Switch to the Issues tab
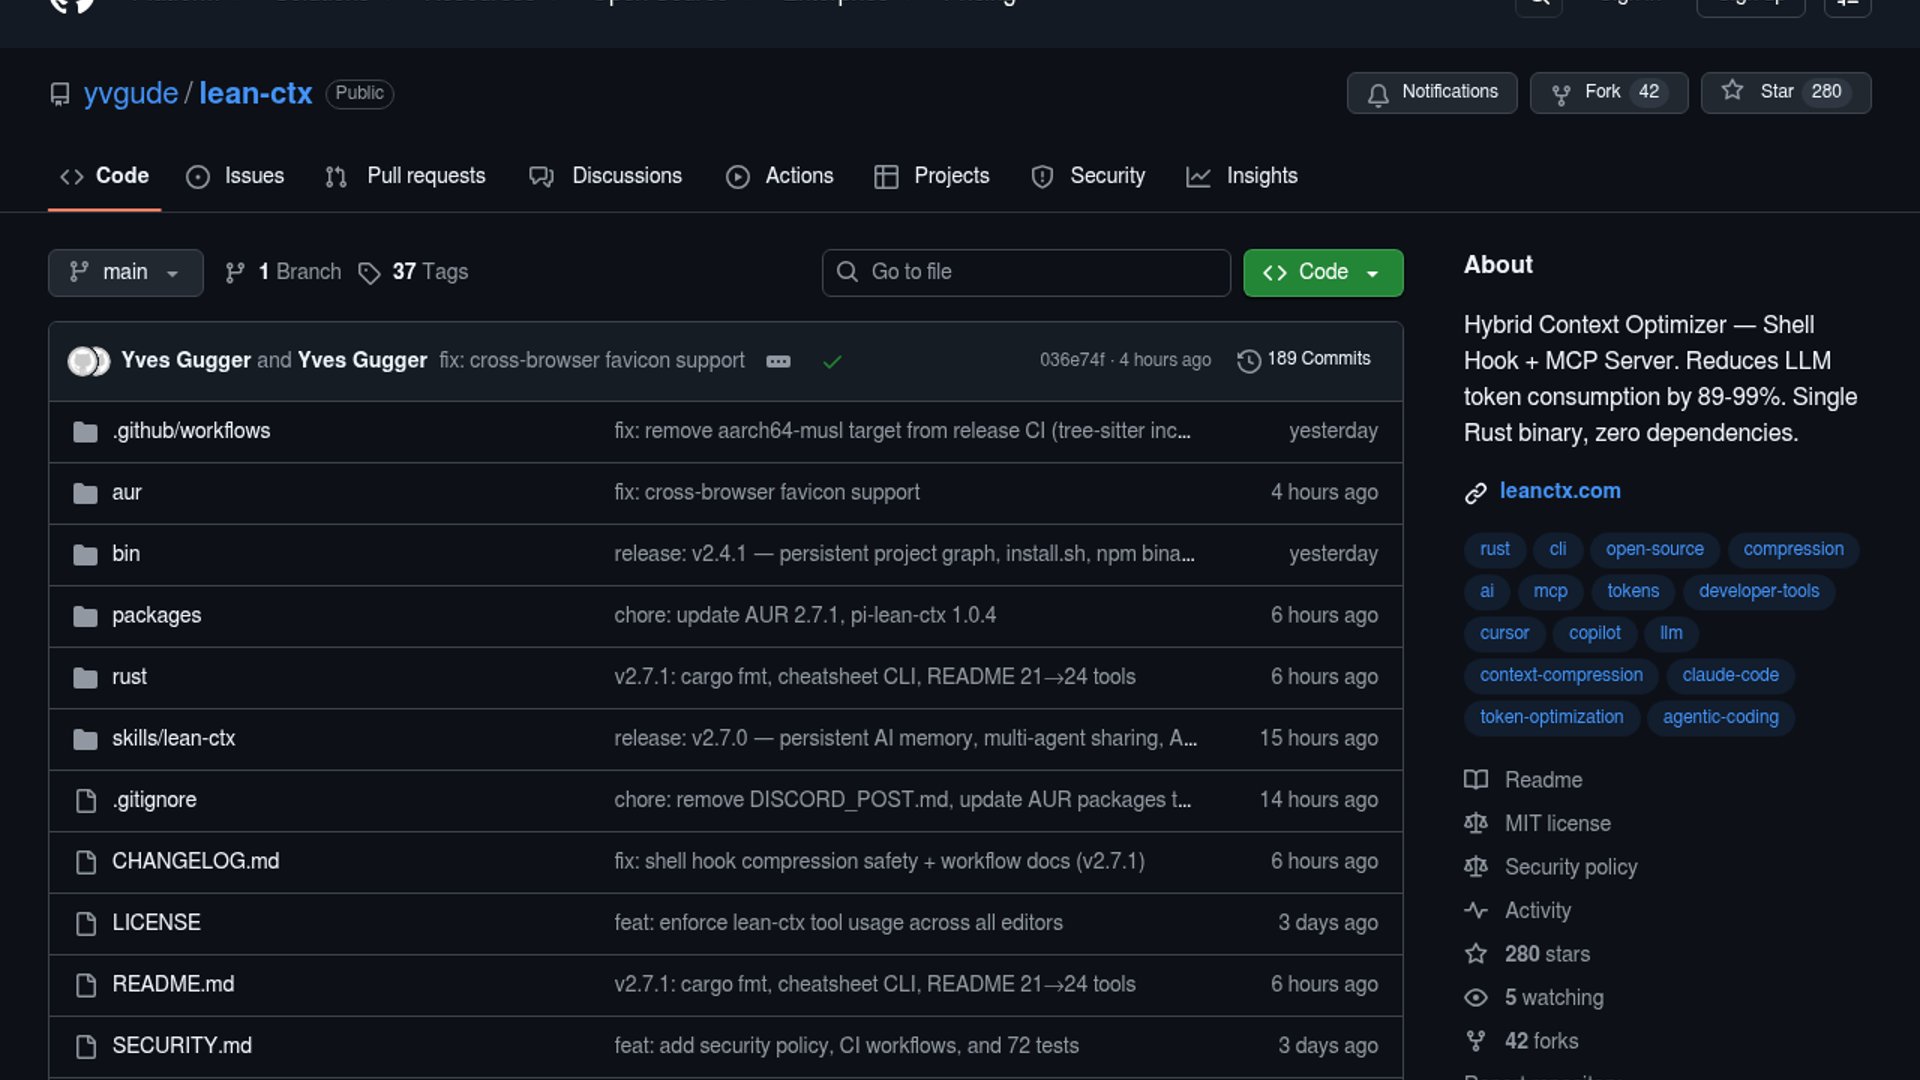The height and width of the screenshot is (1080, 1920). click(x=236, y=176)
